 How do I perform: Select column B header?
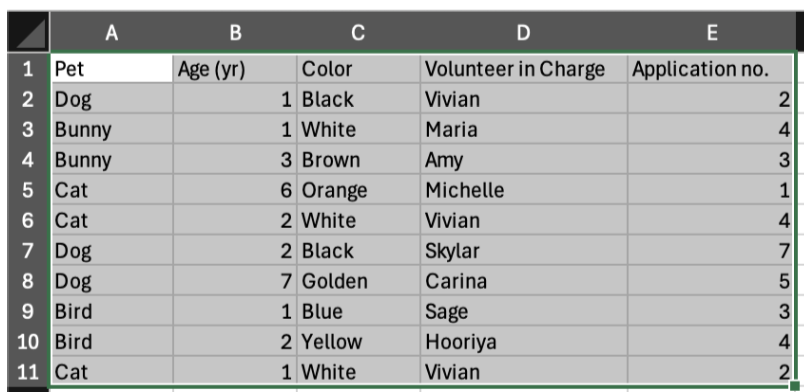(235, 33)
